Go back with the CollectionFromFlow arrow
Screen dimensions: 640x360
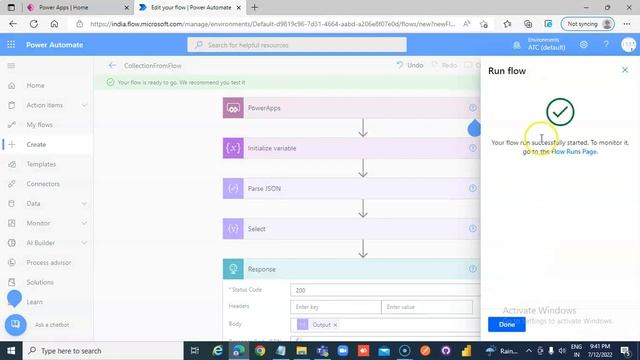112,65
